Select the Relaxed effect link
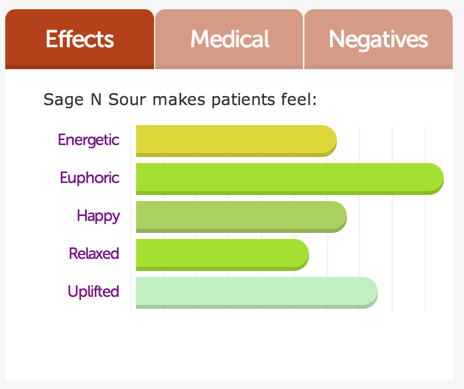This screenshot has width=464, height=389. [x=94, y=254]
